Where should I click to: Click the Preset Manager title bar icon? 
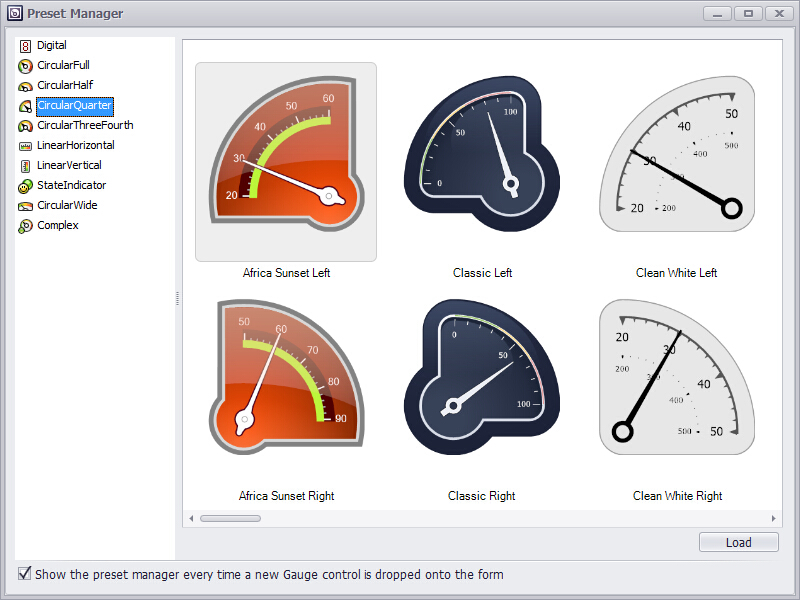(15, 13)
